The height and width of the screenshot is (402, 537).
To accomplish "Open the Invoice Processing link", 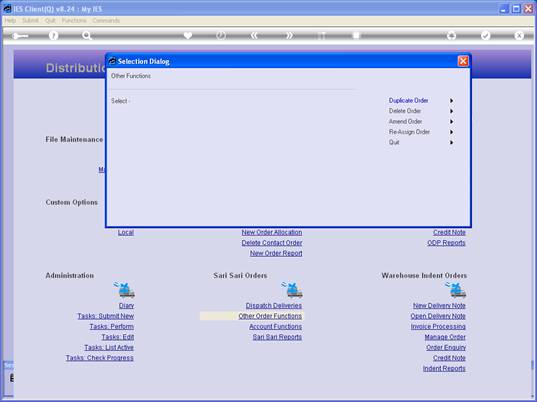I will point(438,327).
